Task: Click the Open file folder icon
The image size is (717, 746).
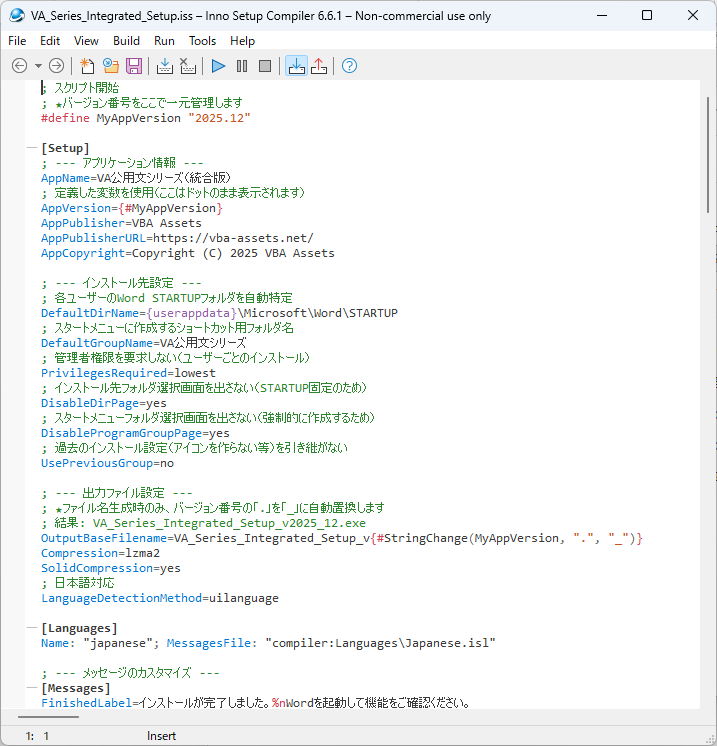Action: (x=110, y=66)
